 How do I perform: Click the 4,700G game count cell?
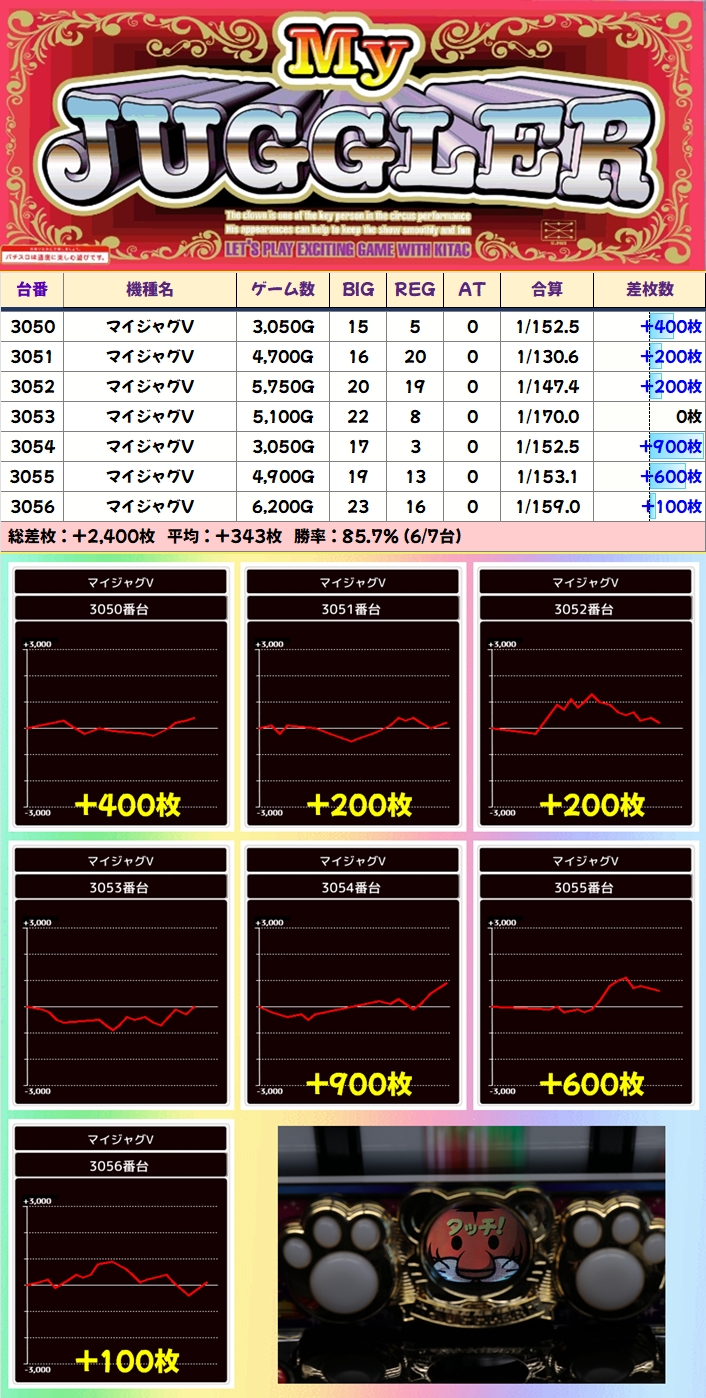[x=283, y=357]
